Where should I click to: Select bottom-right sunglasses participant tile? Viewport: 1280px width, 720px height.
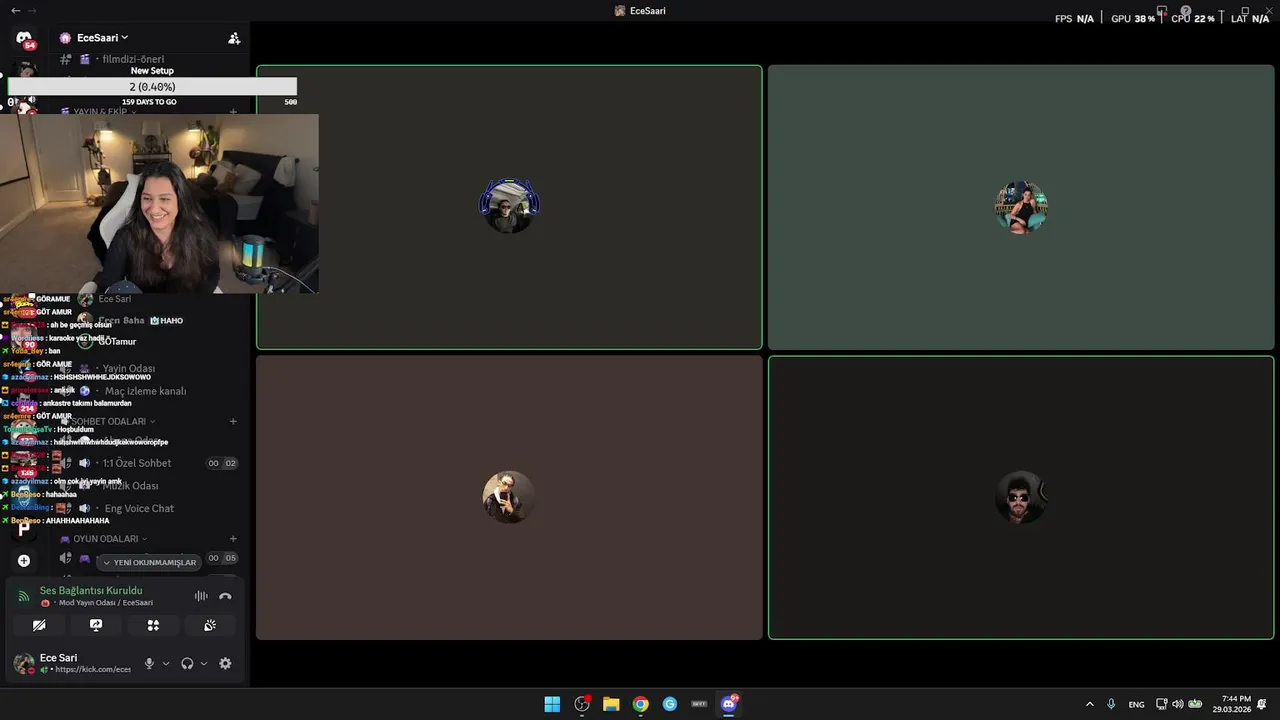coord(1021,497)
